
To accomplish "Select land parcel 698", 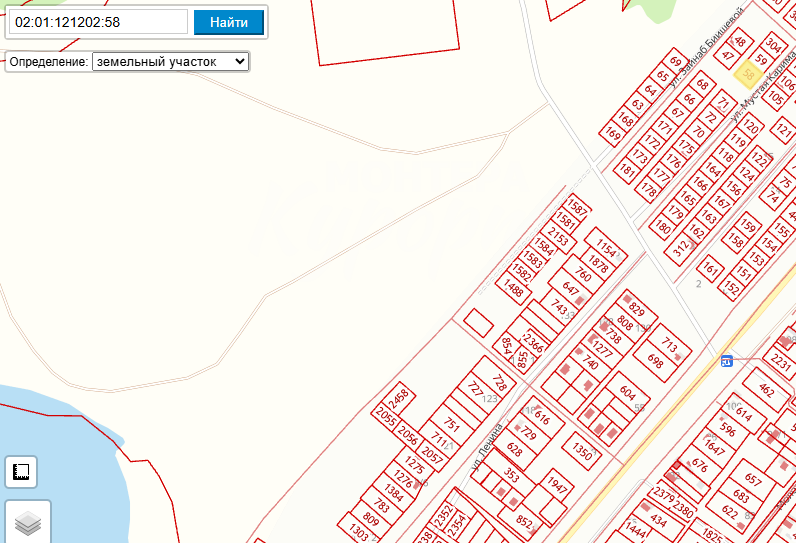I will point(655,361).
